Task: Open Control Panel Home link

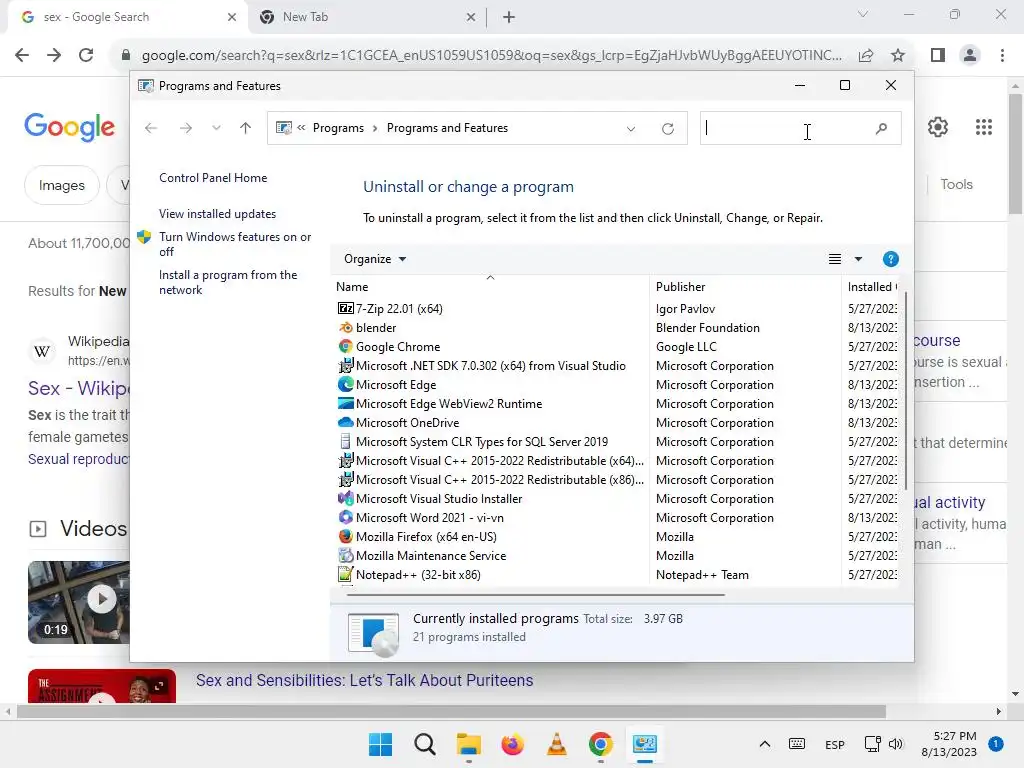Action: tap(213, 178)
